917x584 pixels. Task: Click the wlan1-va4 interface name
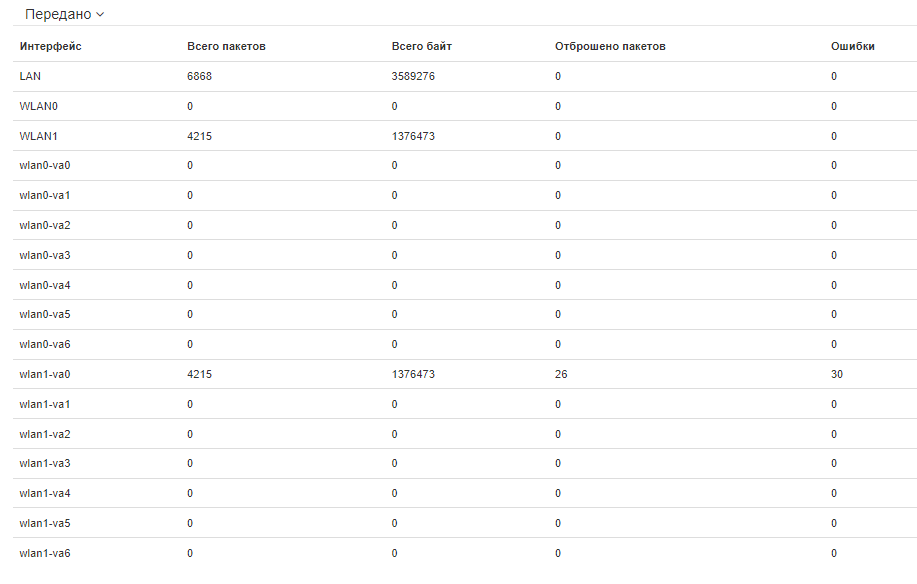(45, 493)
